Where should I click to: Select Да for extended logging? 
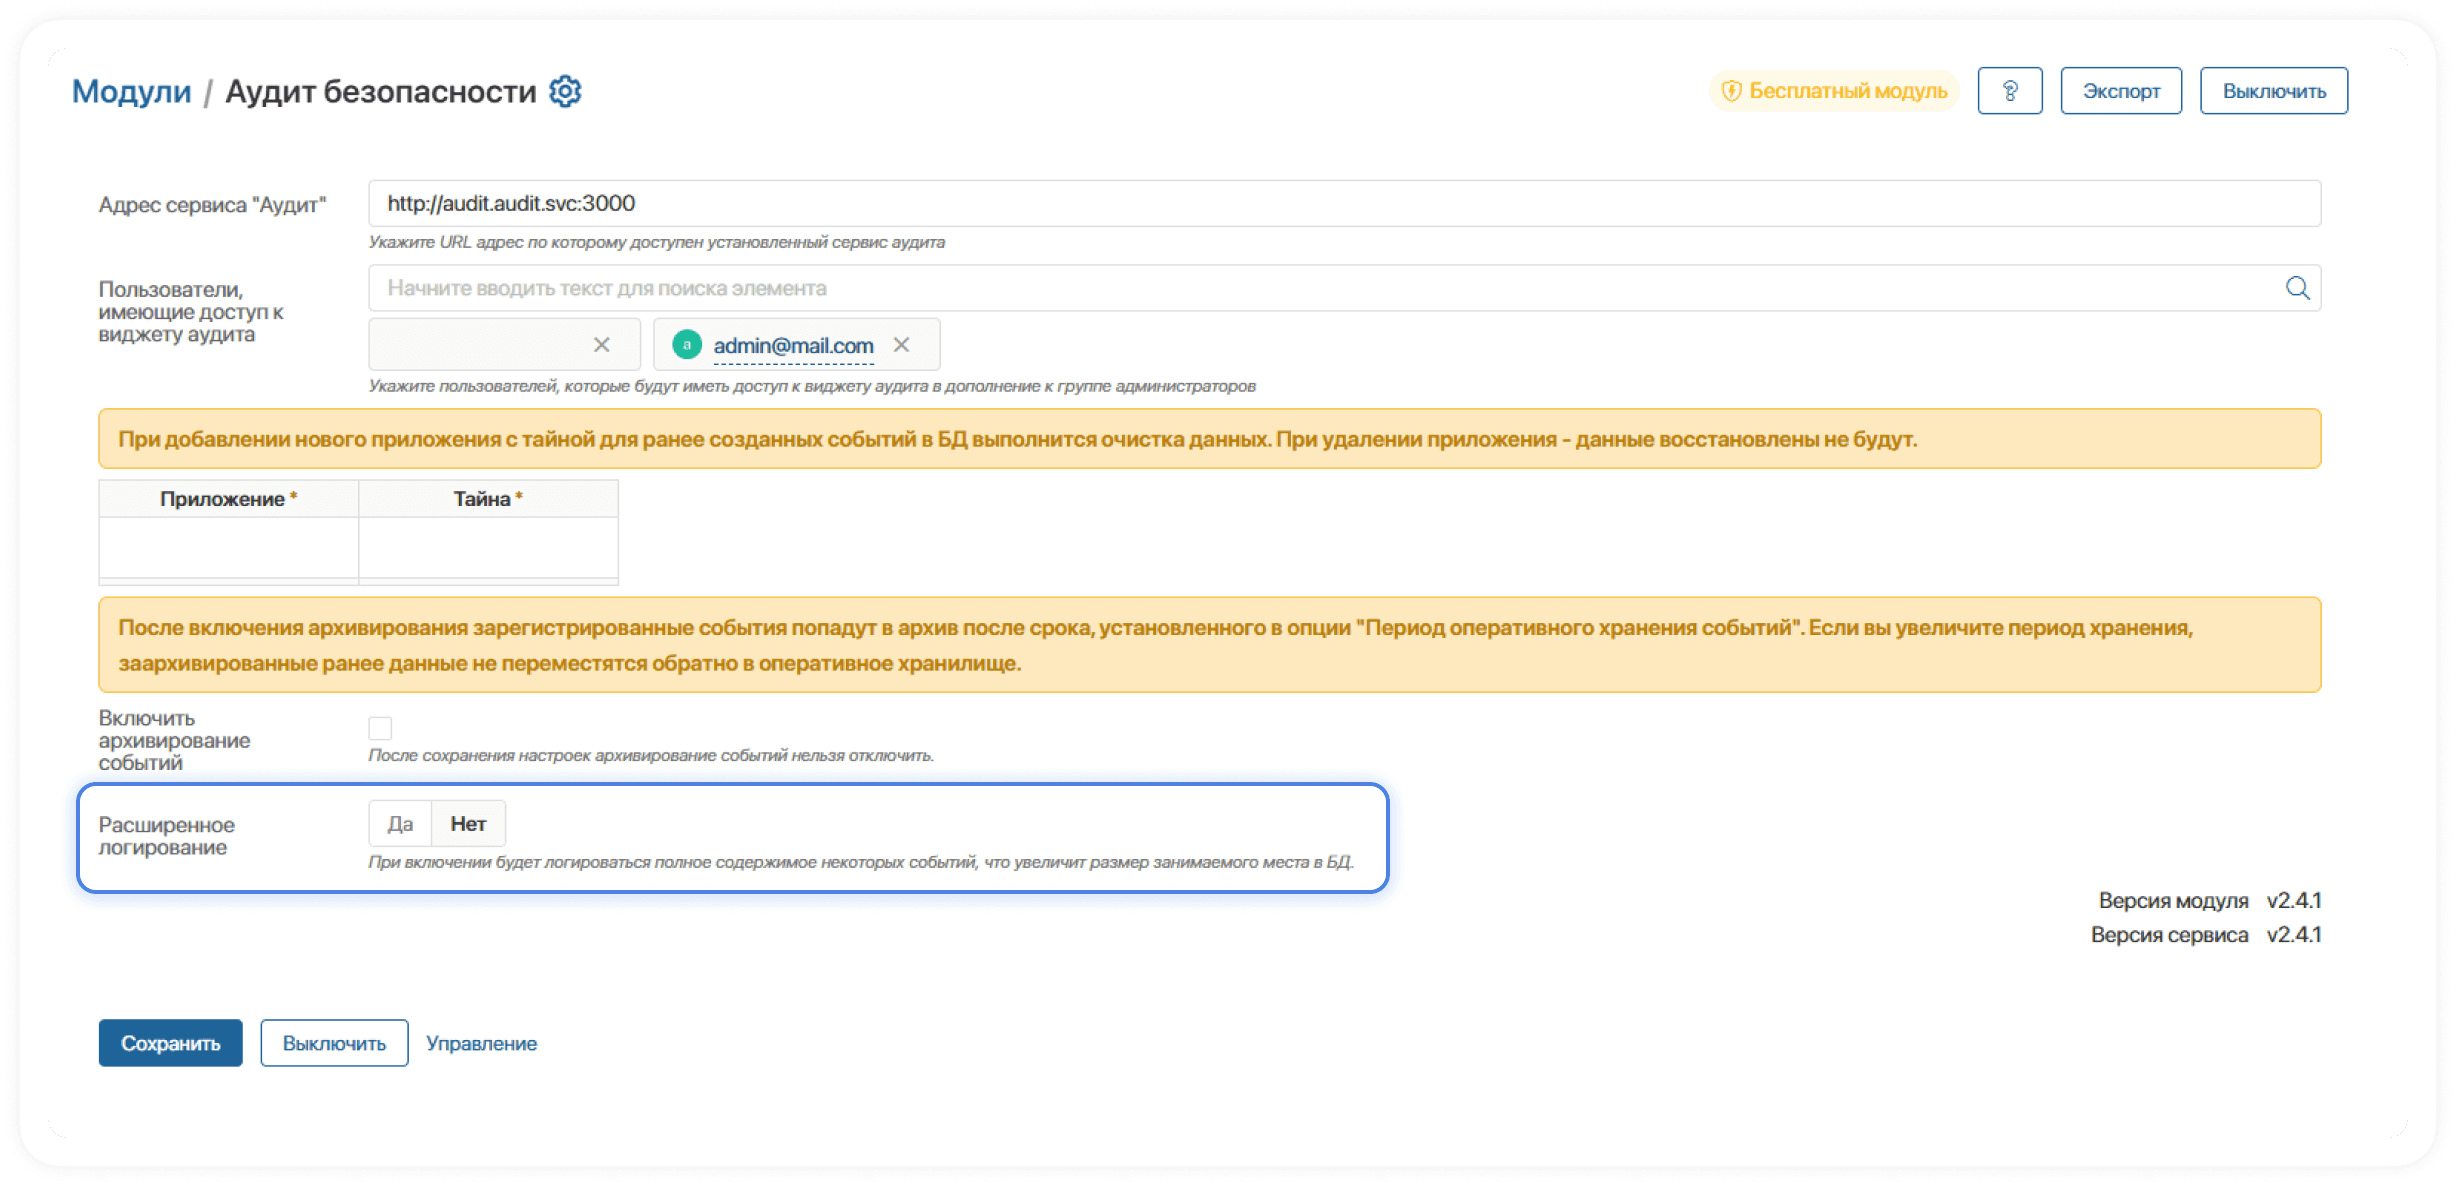click(x=400, y=824)
